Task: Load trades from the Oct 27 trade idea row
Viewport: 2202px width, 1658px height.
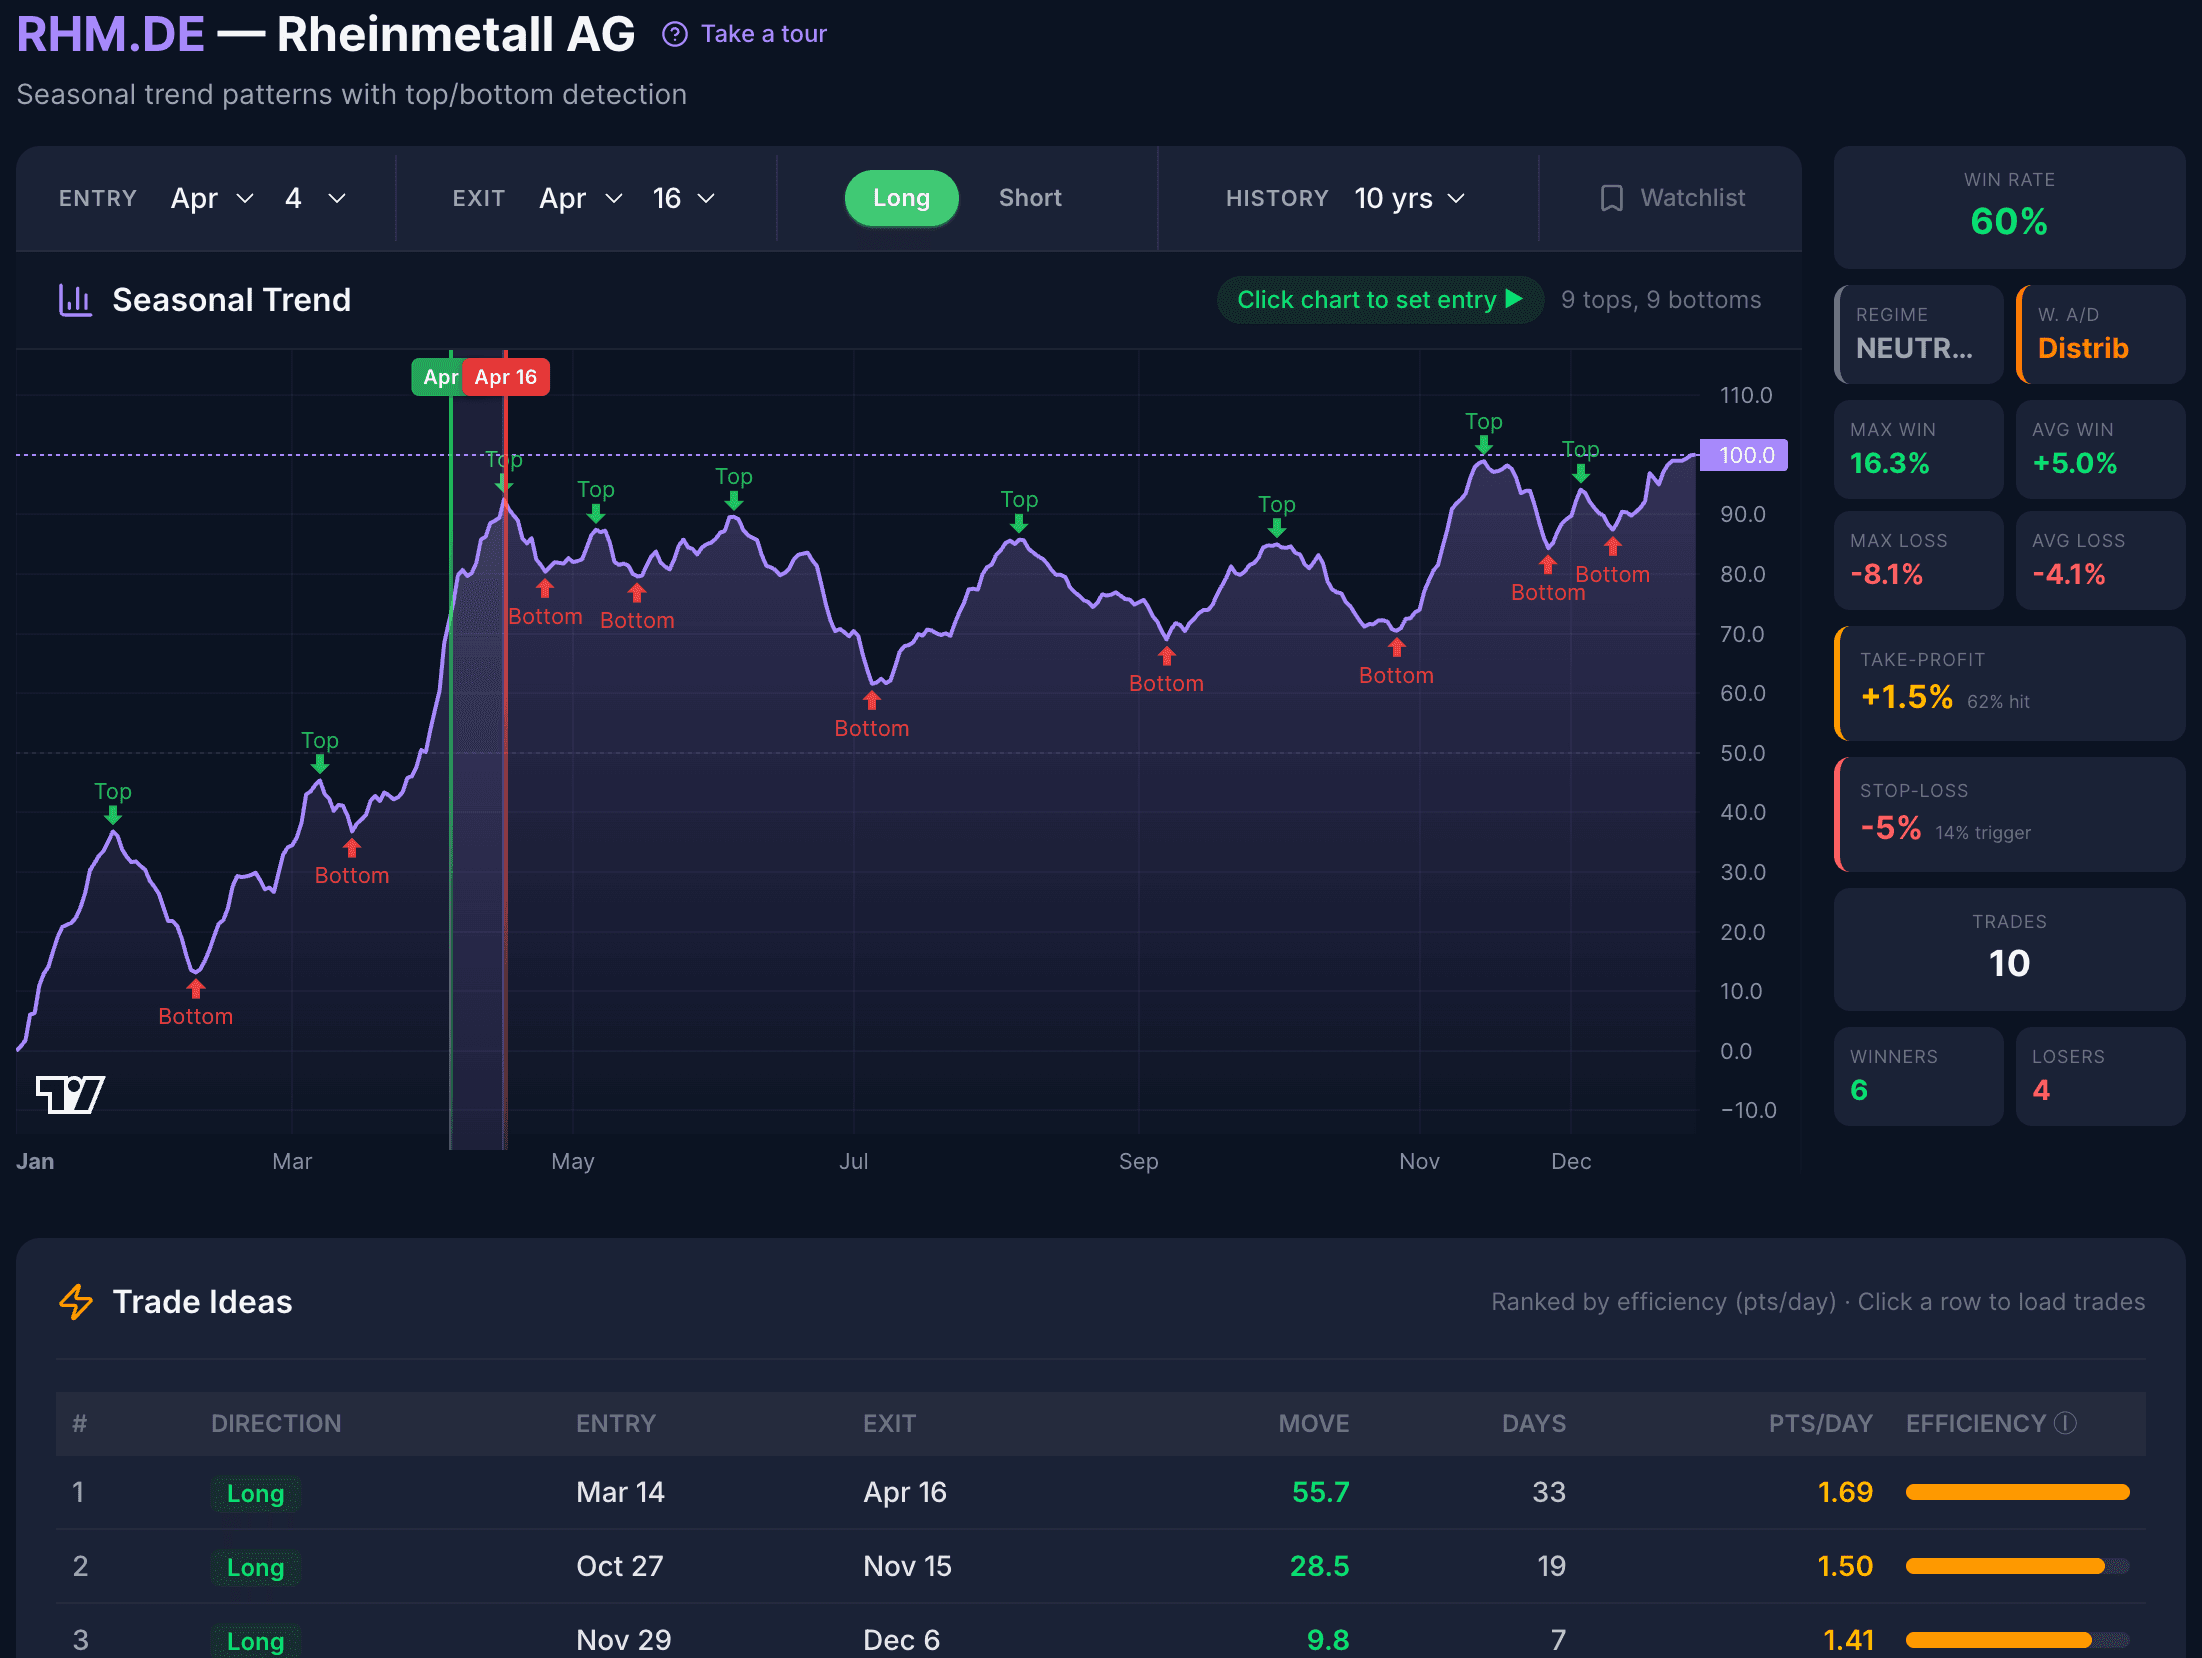Action: tap(1100, 1566)
